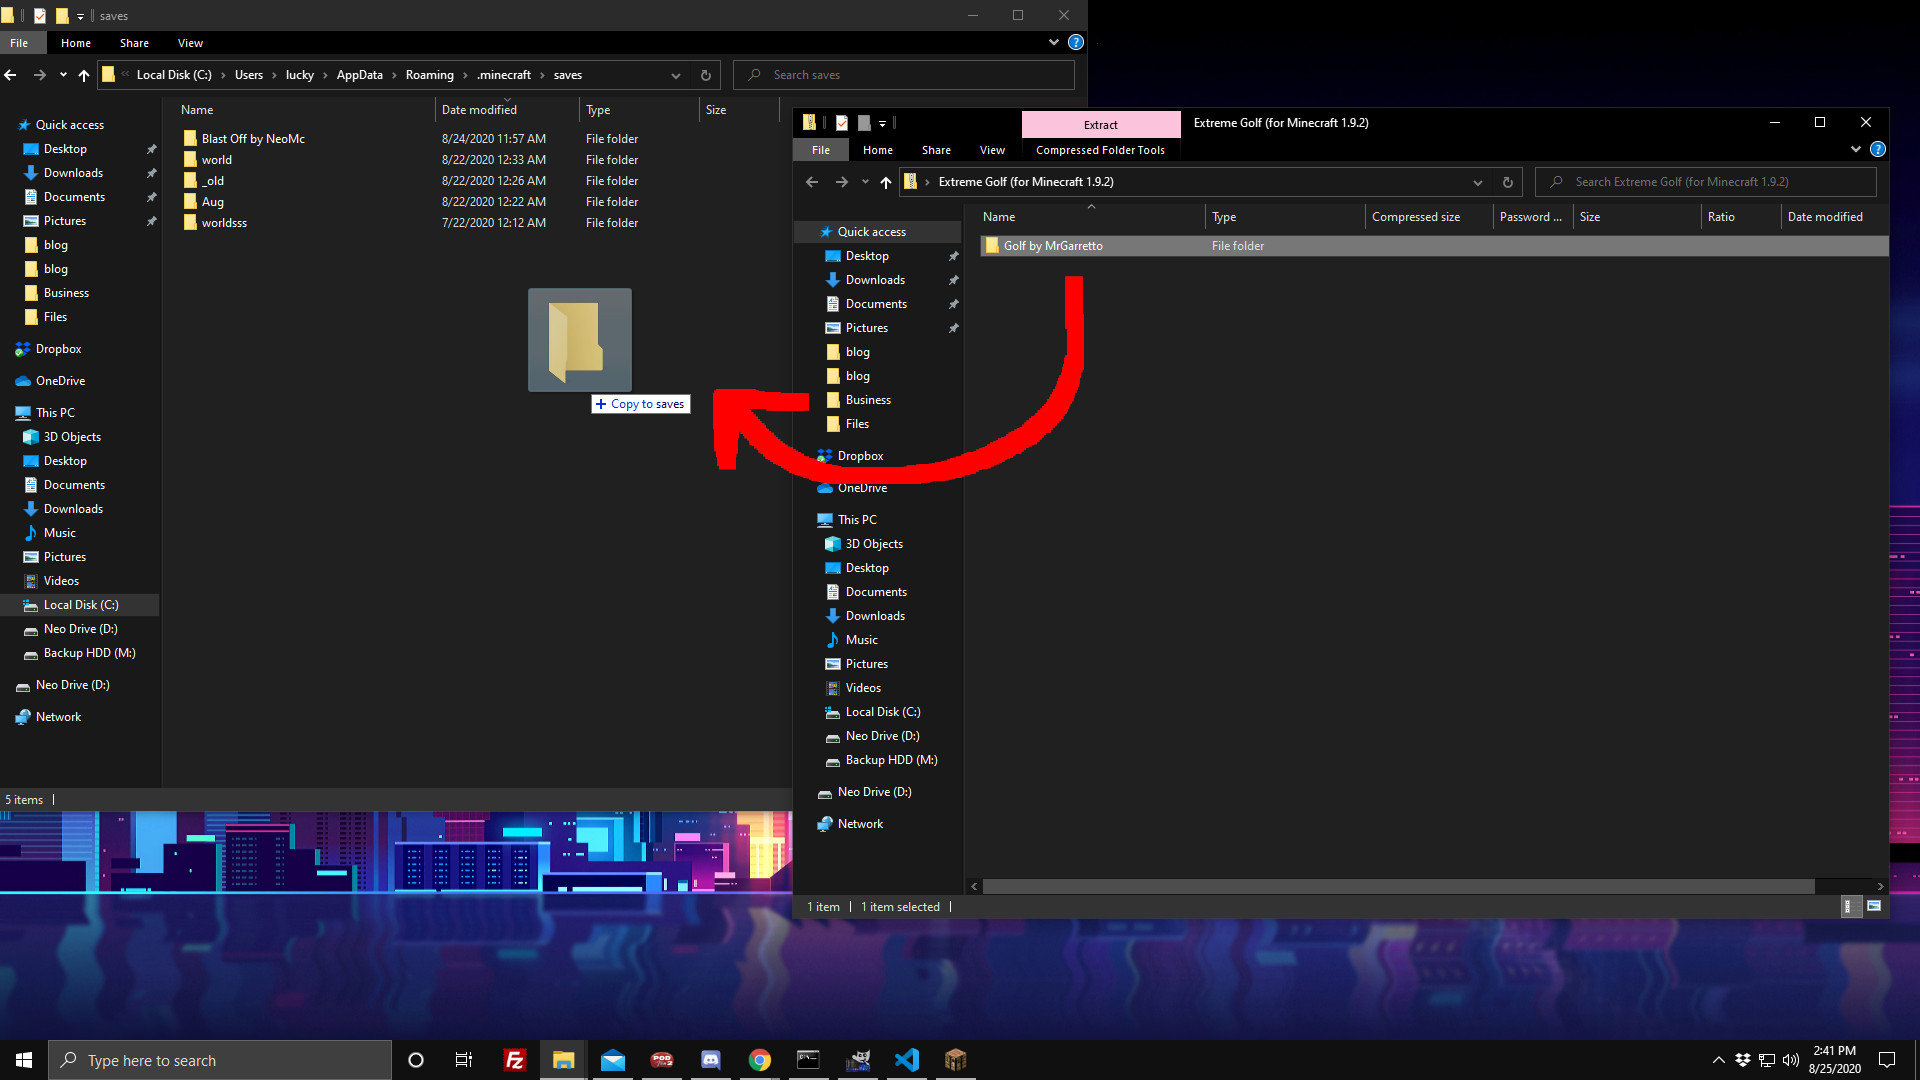
Task: Show hidden system tray icons
Action: (x=1719, y=1060)
